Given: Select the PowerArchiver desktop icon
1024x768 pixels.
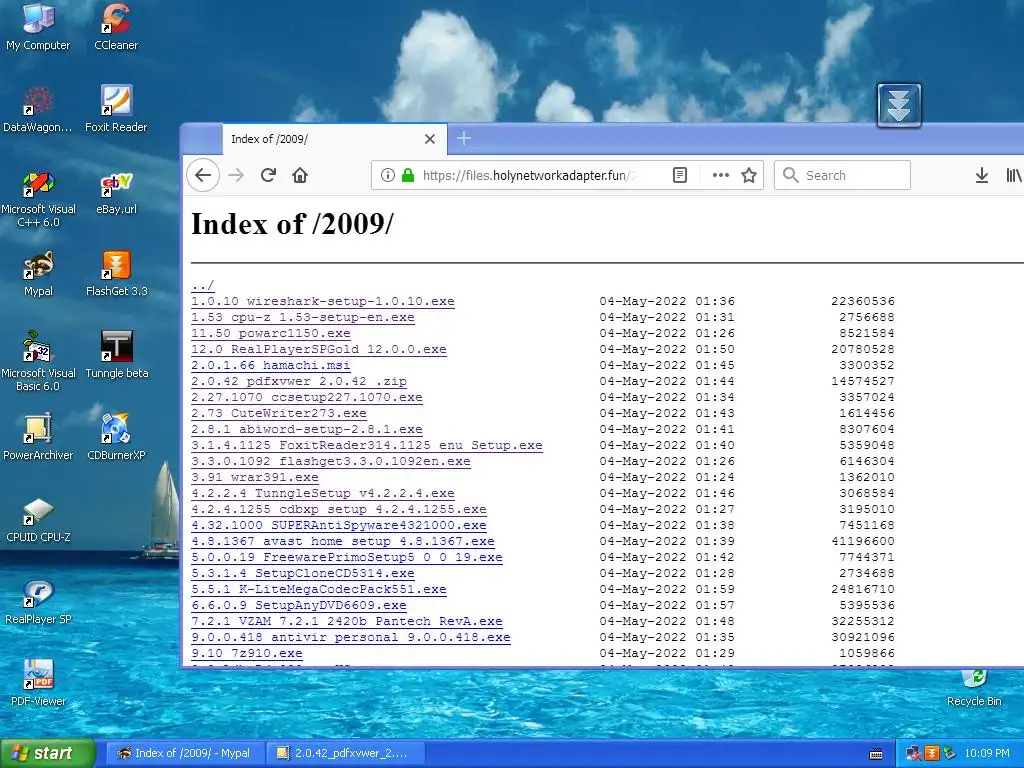Looking at the screenshot, I should pyautogui.click(x=38, y=438).
